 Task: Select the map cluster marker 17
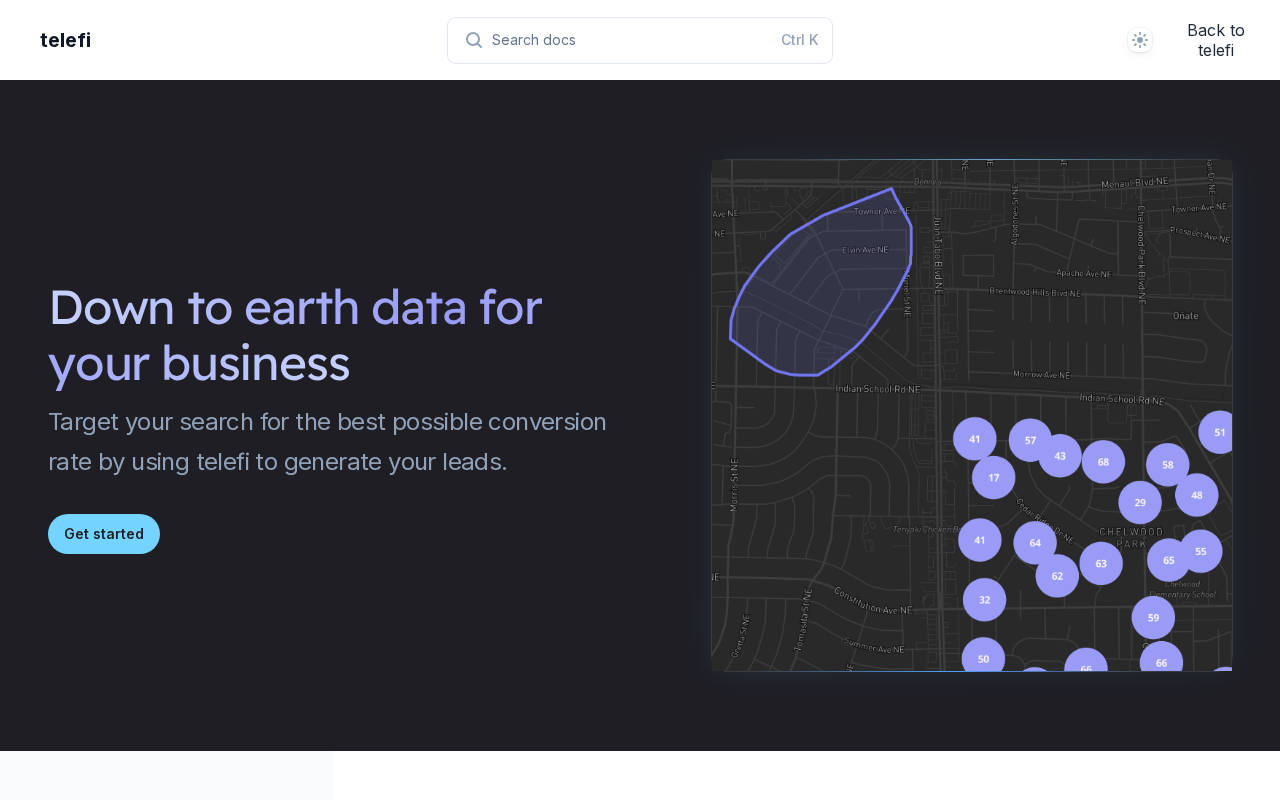pos(993,478)
